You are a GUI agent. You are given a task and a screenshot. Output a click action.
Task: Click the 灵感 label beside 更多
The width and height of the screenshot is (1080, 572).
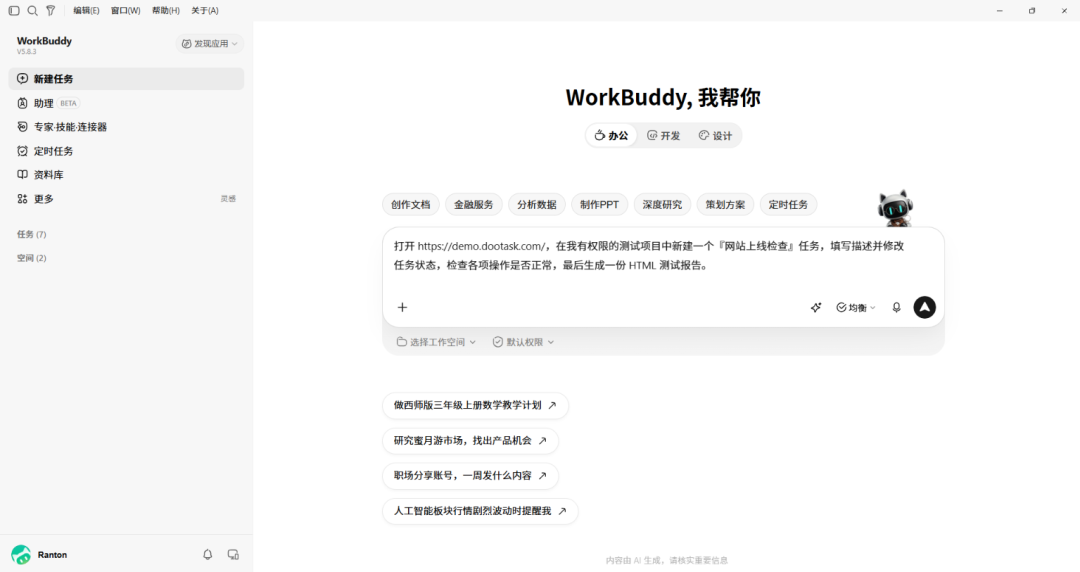(x=228, y=198)
